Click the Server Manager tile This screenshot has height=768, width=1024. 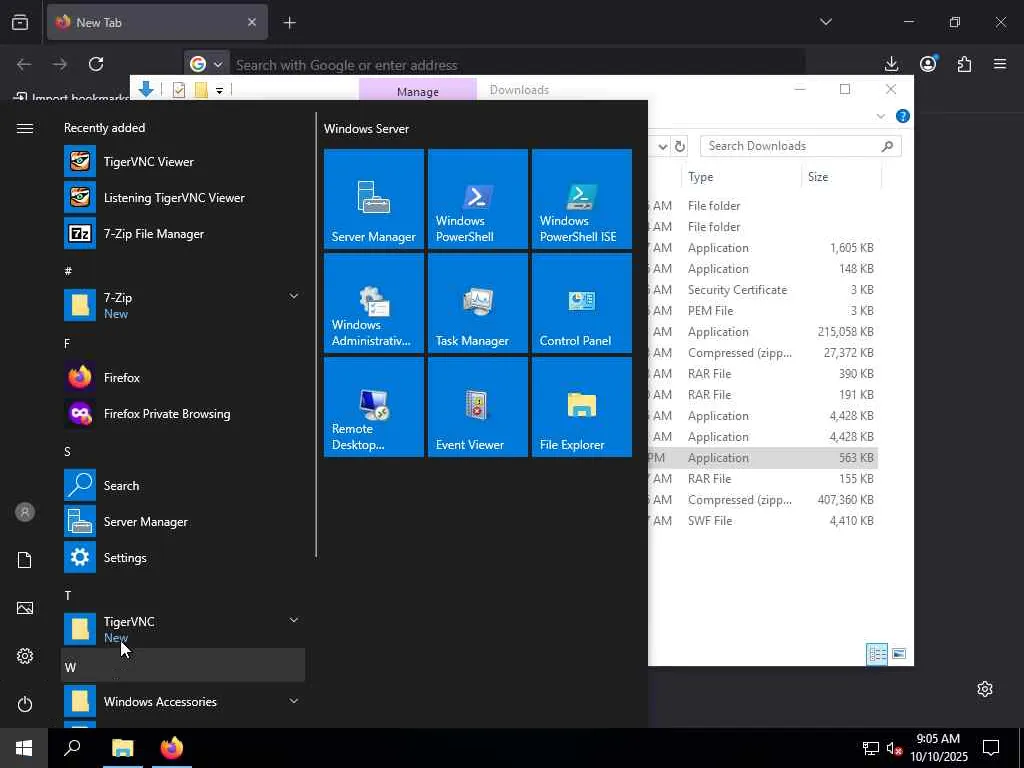pos(374,199)
